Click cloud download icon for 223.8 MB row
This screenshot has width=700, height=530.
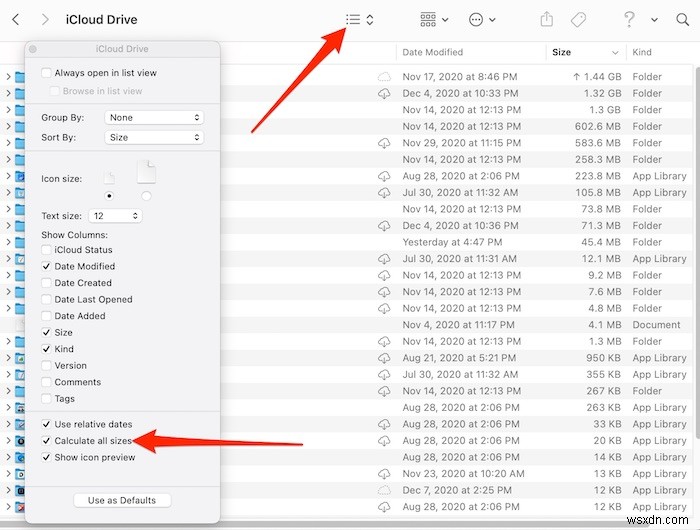[384, 176]
